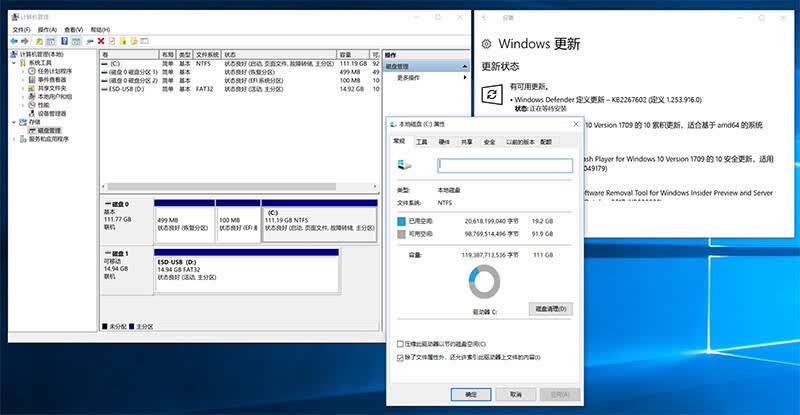Image resolution: width=800 pixels, height=415 pixels.
Task: Click the red X delete toolbar icon
Action: [x=101, y=41]
